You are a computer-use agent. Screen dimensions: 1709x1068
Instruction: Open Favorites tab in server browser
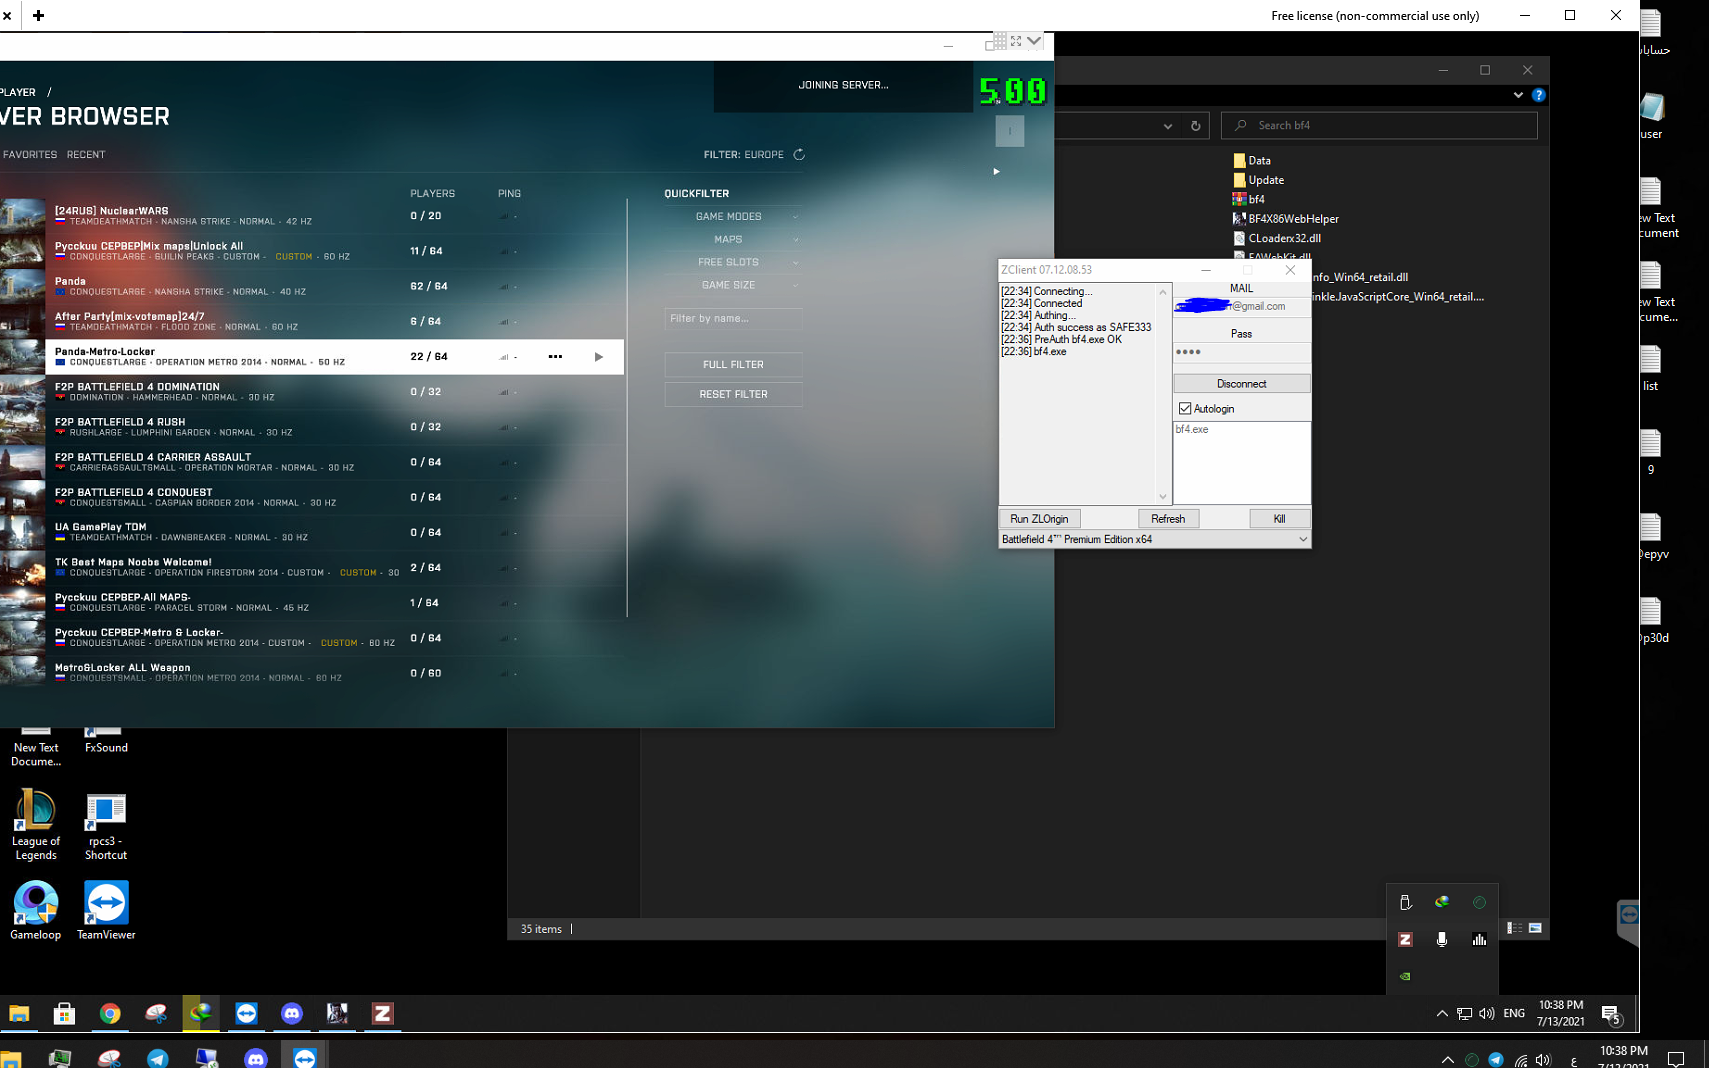30,154
